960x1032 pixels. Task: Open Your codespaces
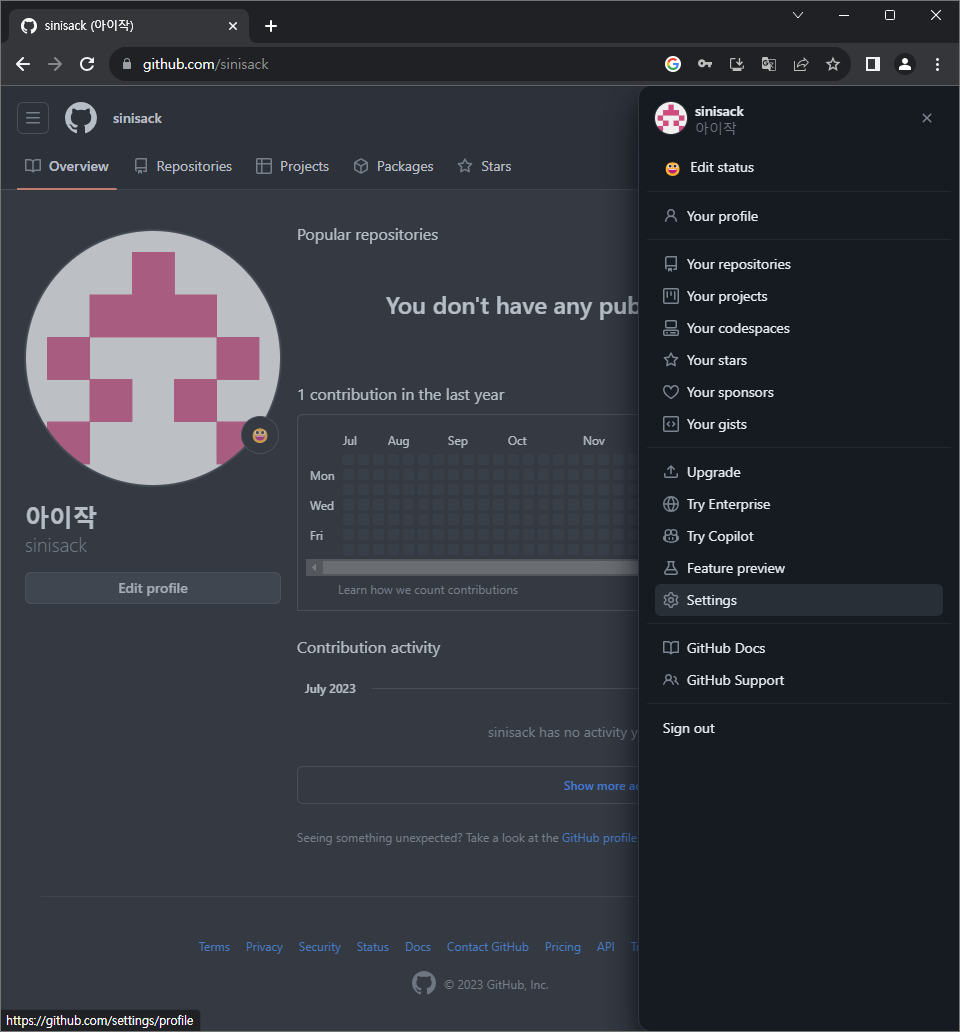(x=799, y=328)
